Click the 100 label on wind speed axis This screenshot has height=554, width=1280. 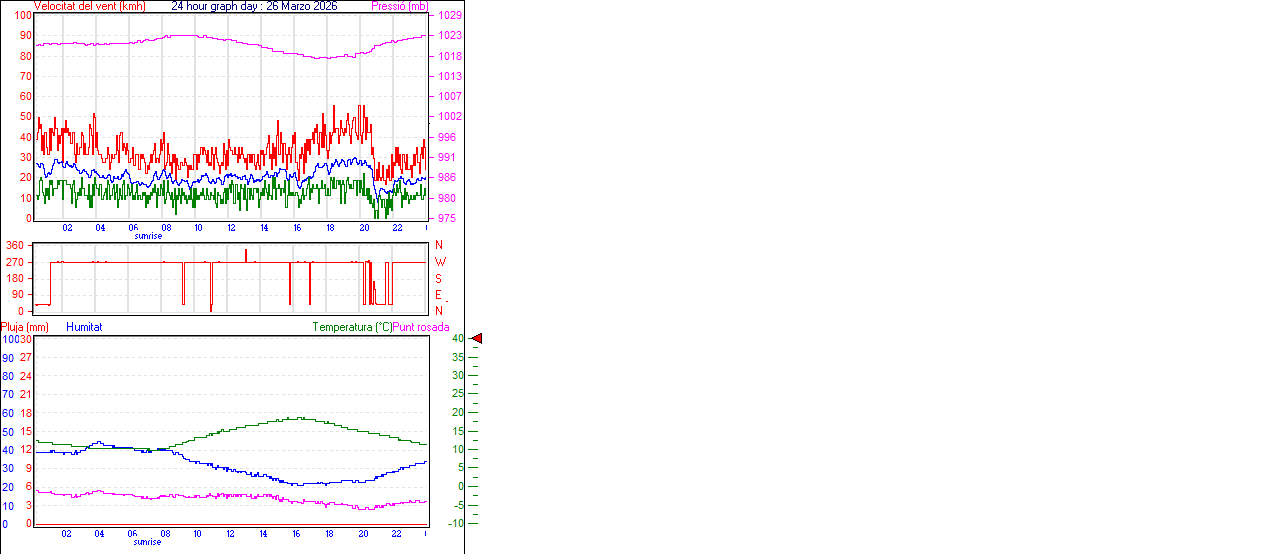click(x=22, y=16)
